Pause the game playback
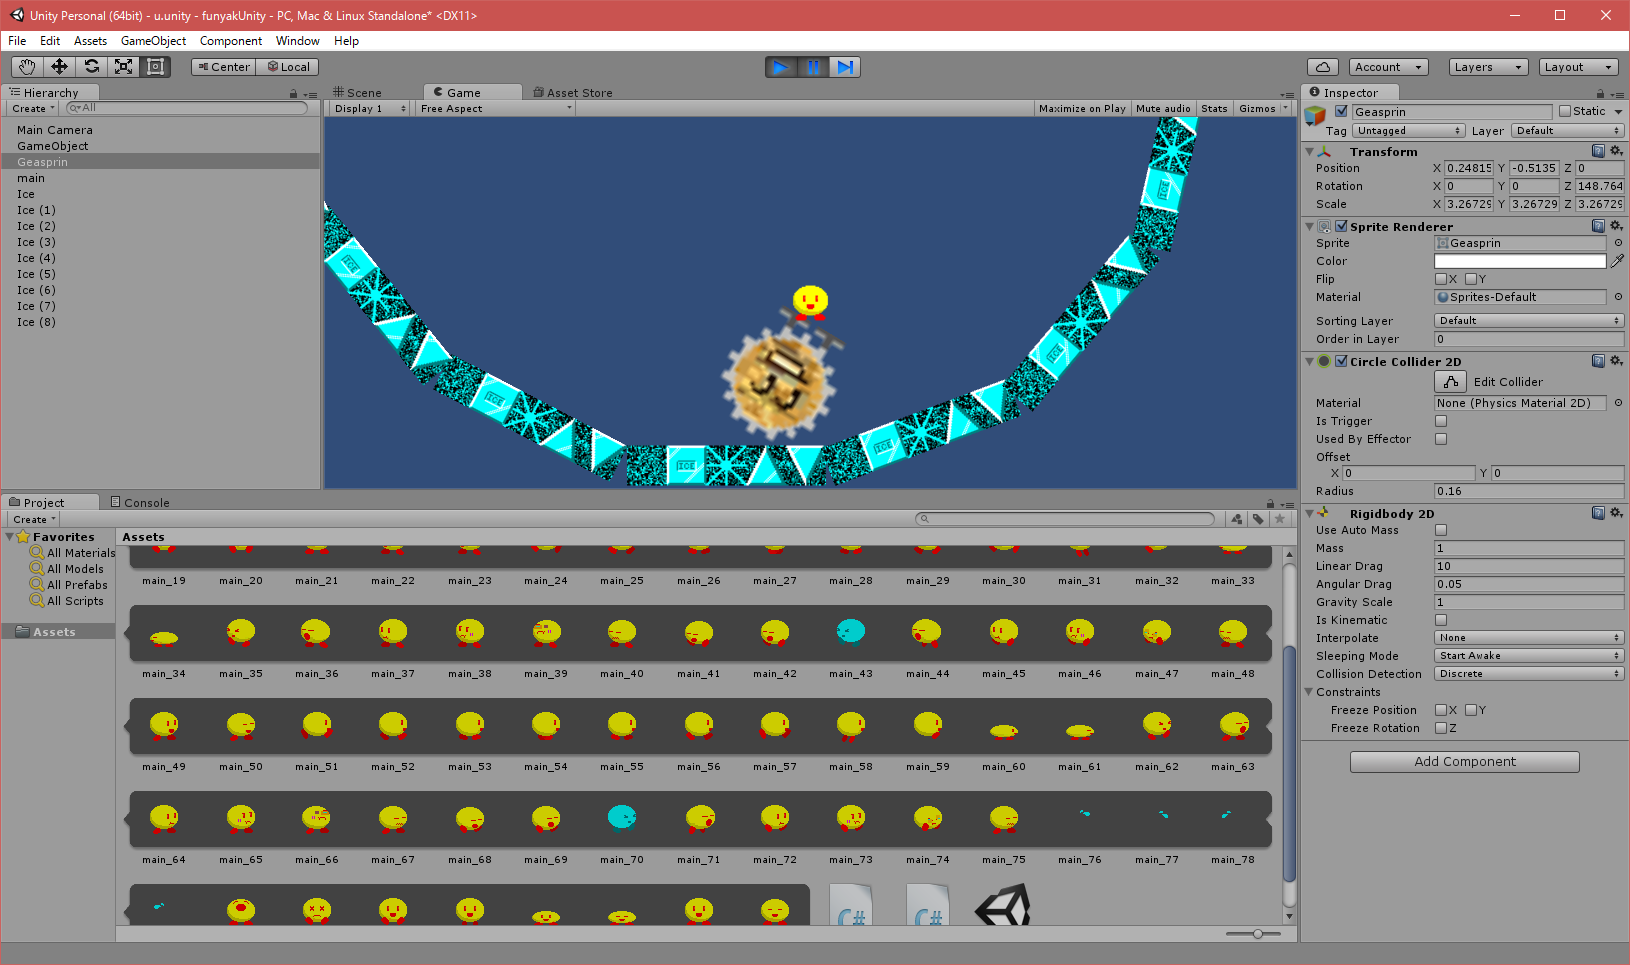1630x965 pixels. (813, 67)
